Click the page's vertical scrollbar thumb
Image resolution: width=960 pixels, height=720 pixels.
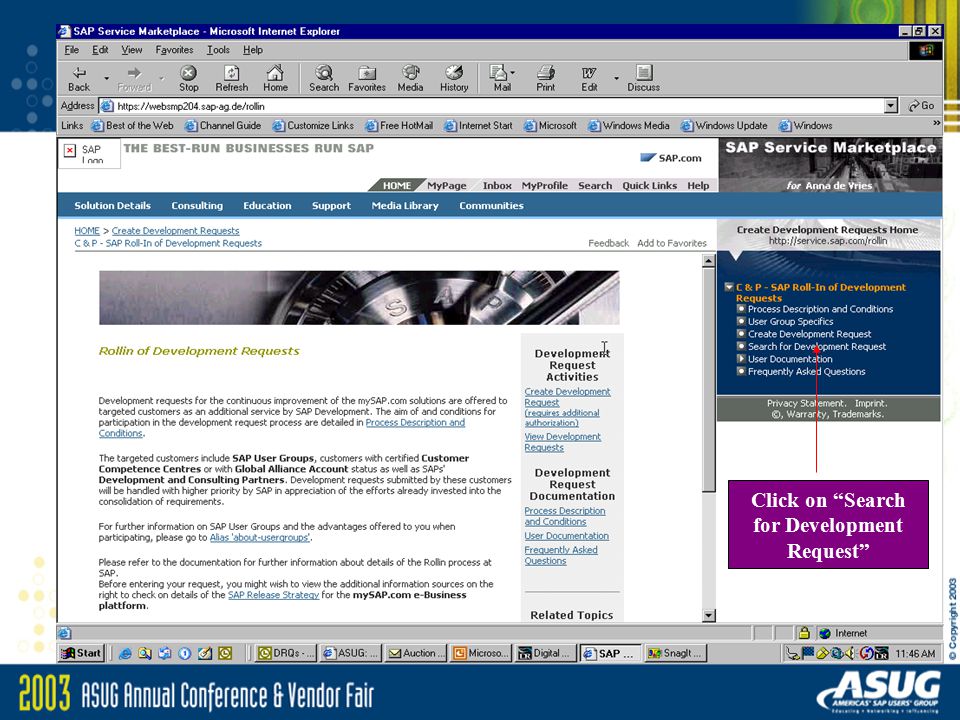click(x=708, y=380)
